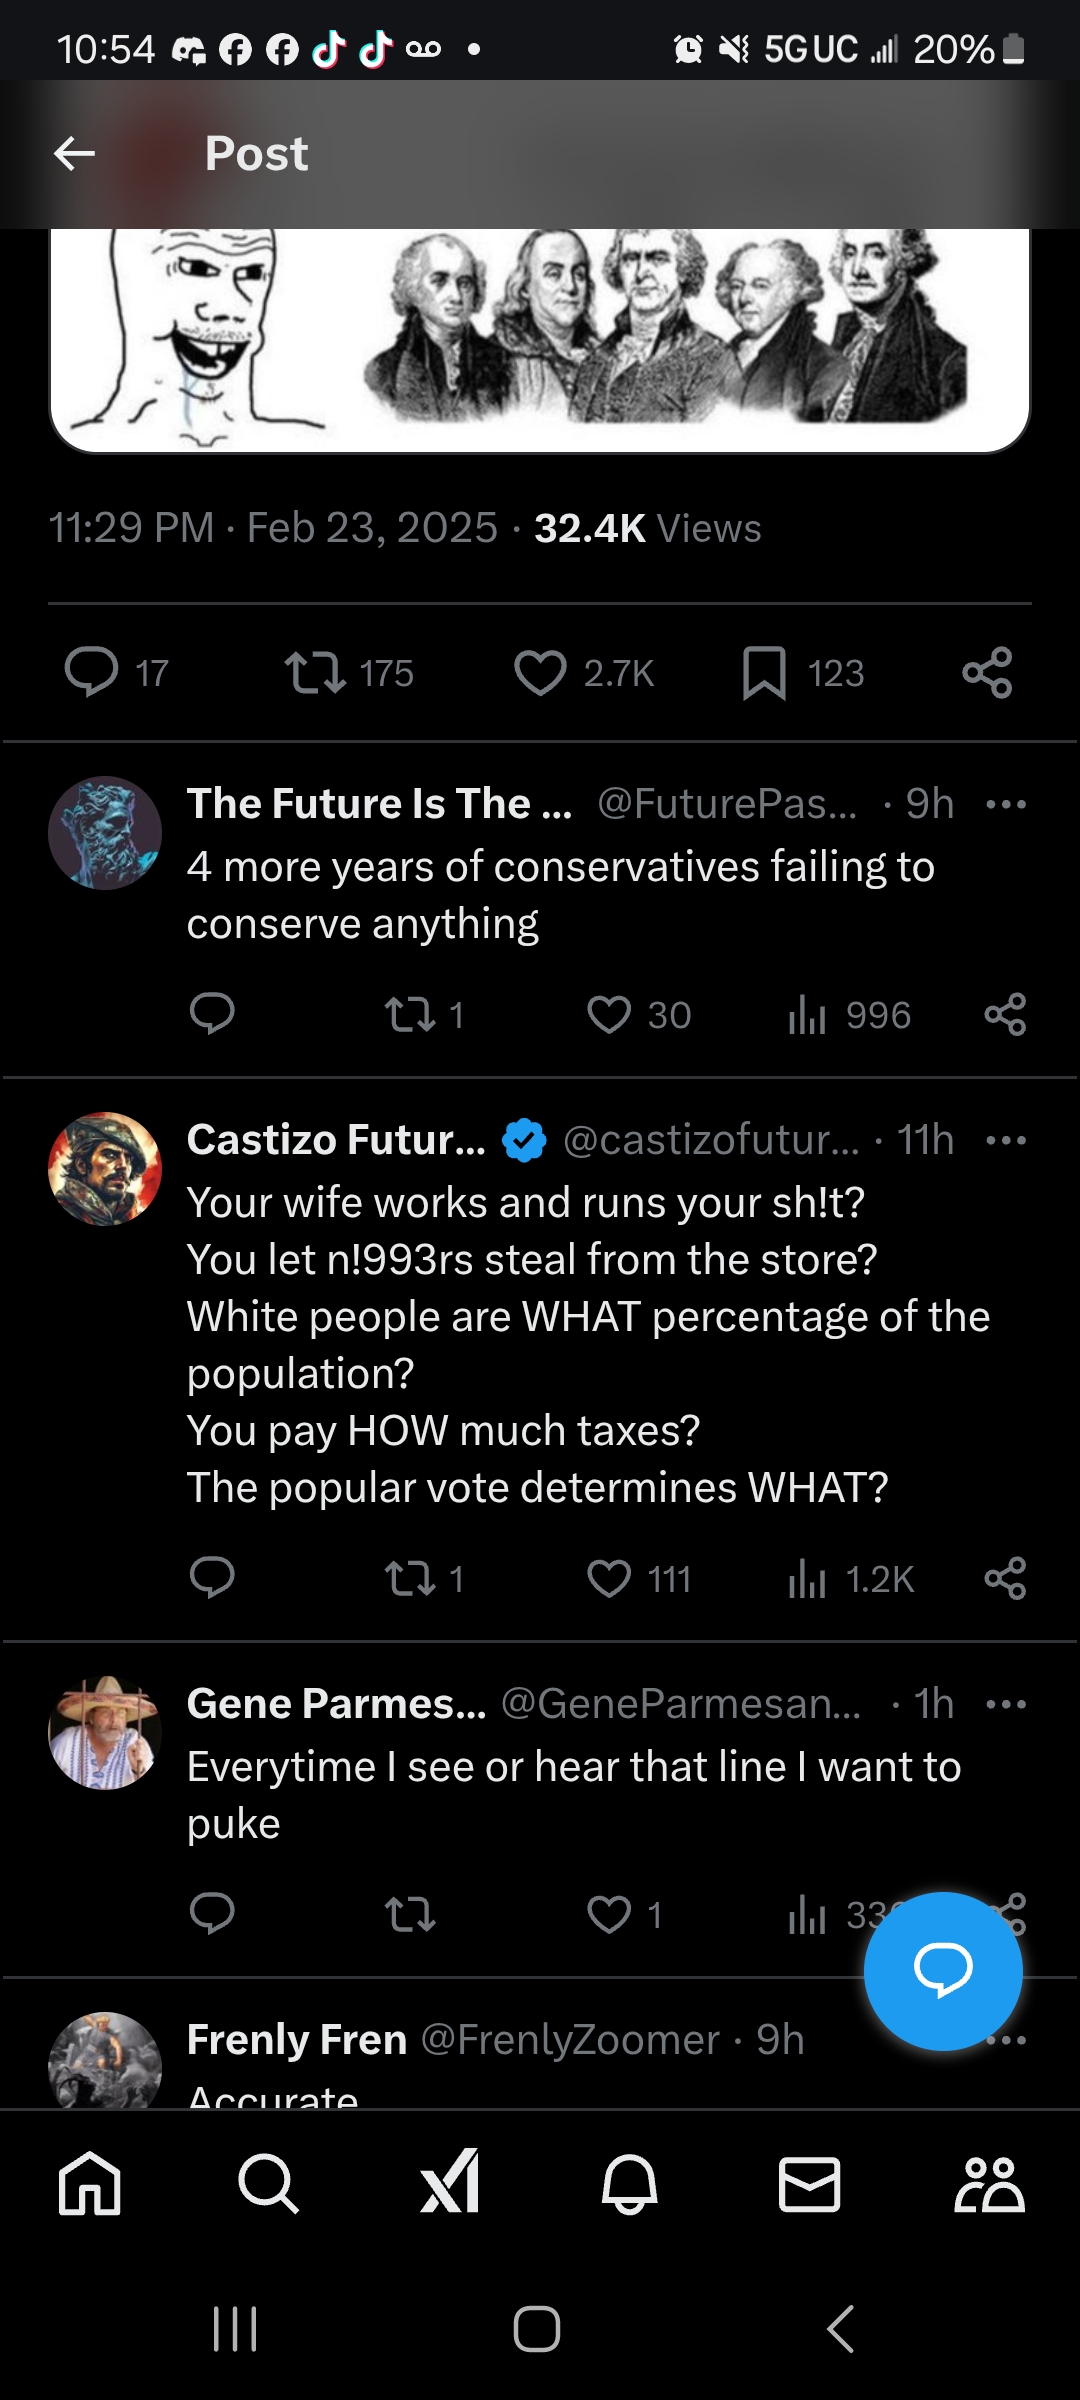Tap the back arrow beside Post
1080x2400 pixels.
[x=74, y=154]
